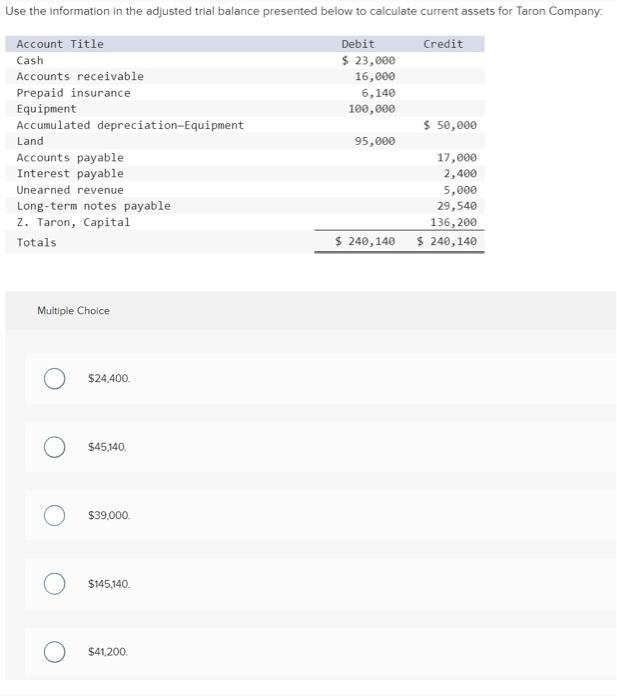Click the Accounts receivable row label
The width and height of the screenshot is (617, 700).
point(80,76)
